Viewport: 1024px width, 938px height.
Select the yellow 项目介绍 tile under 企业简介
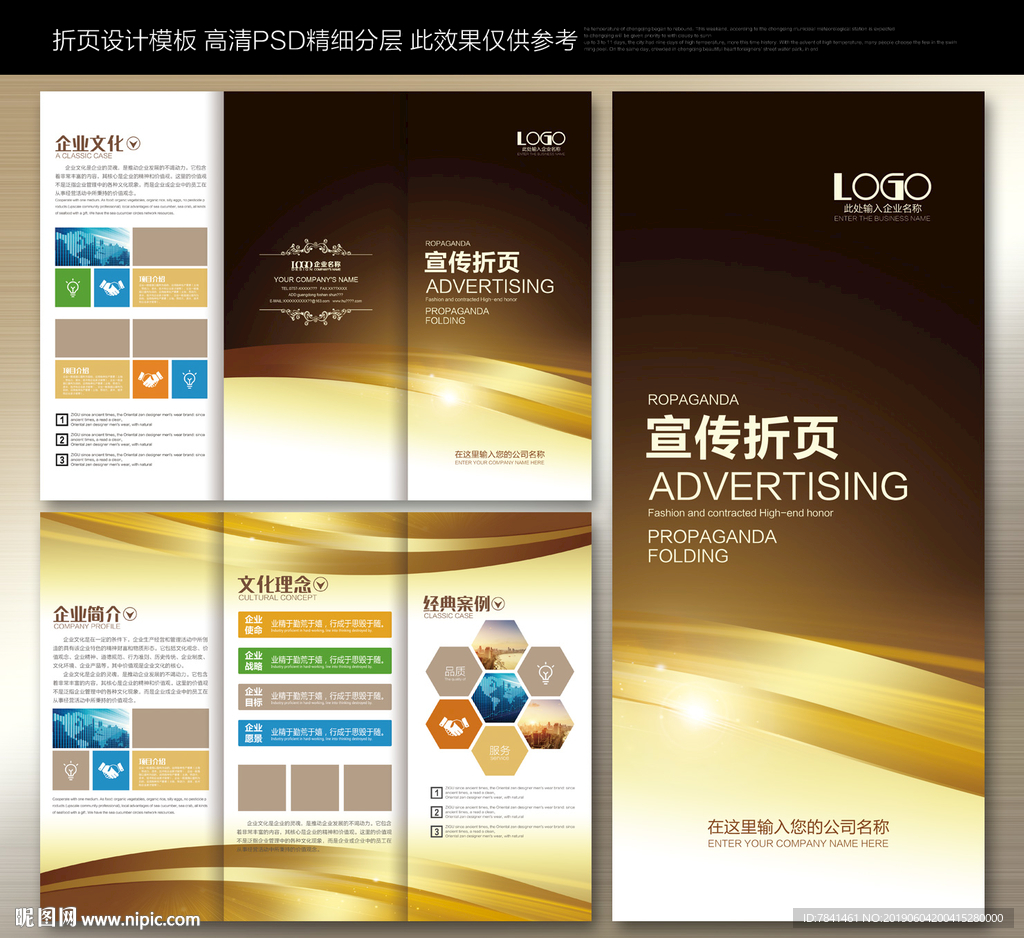170,770
